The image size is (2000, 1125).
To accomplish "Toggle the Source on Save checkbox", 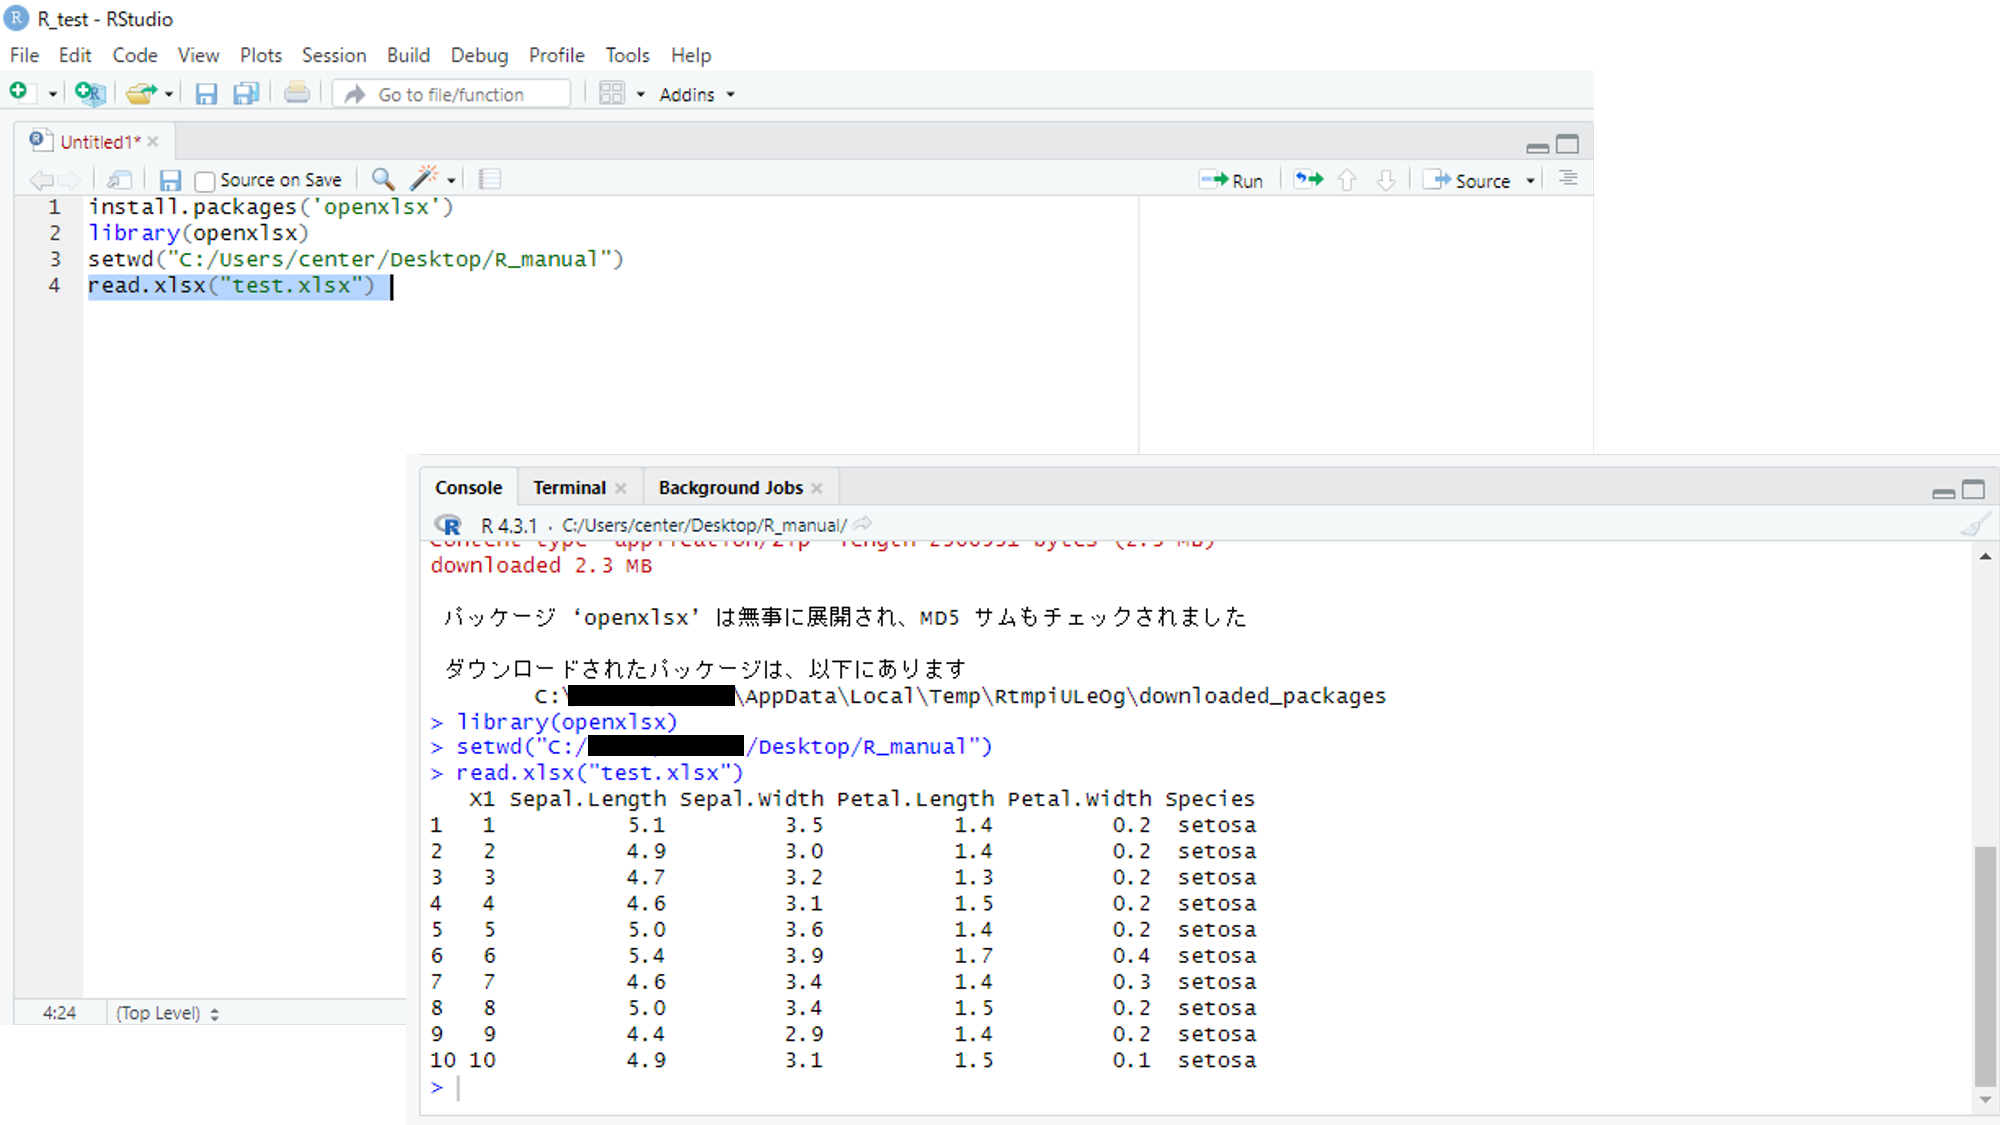I will tap(205, 181).
